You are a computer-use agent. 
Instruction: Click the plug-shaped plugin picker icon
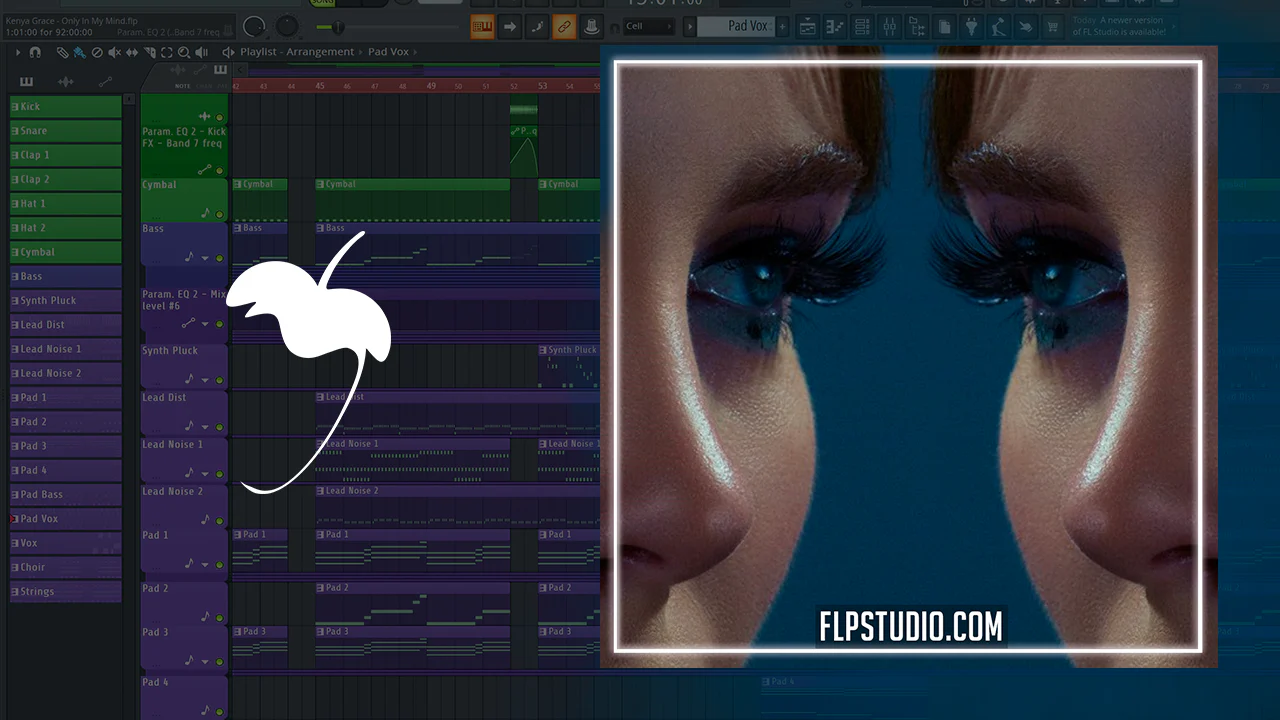click(970, 27)
